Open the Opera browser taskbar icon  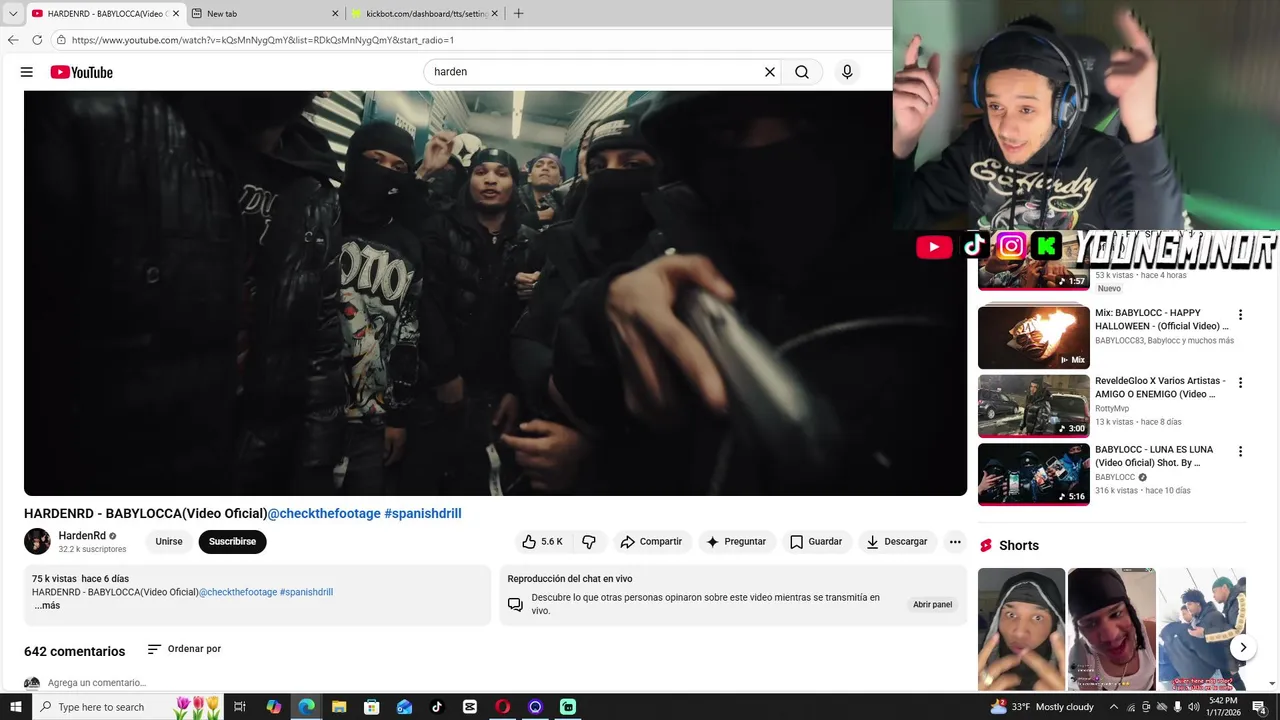pyautogui.click(x=502, y=707)
